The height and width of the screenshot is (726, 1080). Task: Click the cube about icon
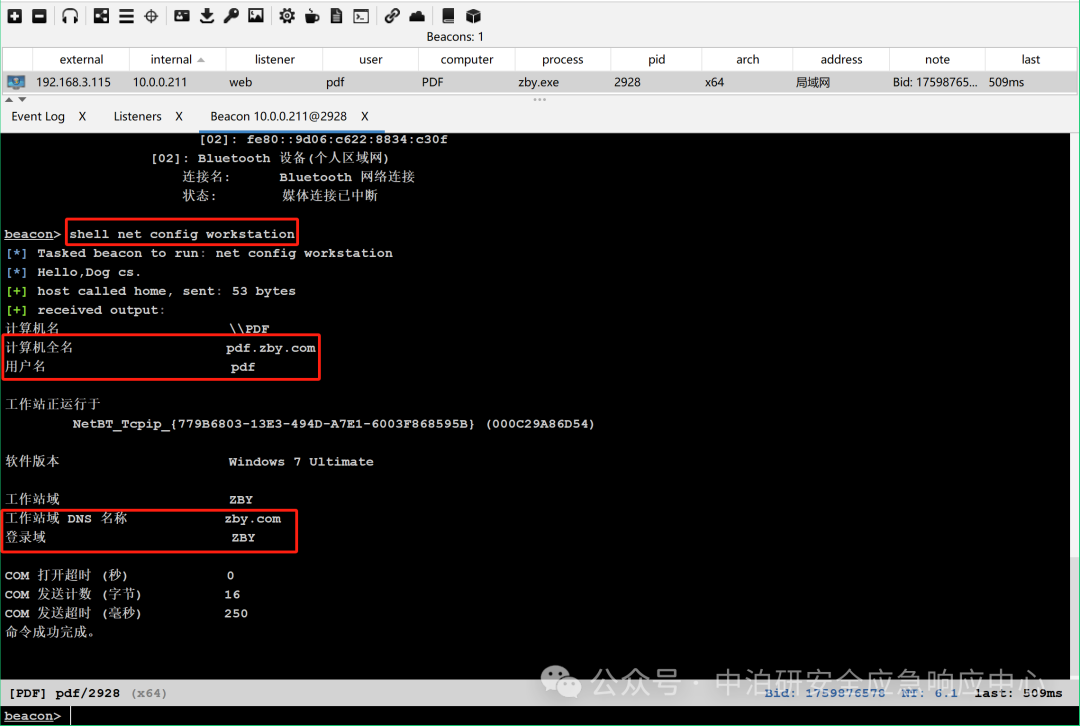[473, 15]
